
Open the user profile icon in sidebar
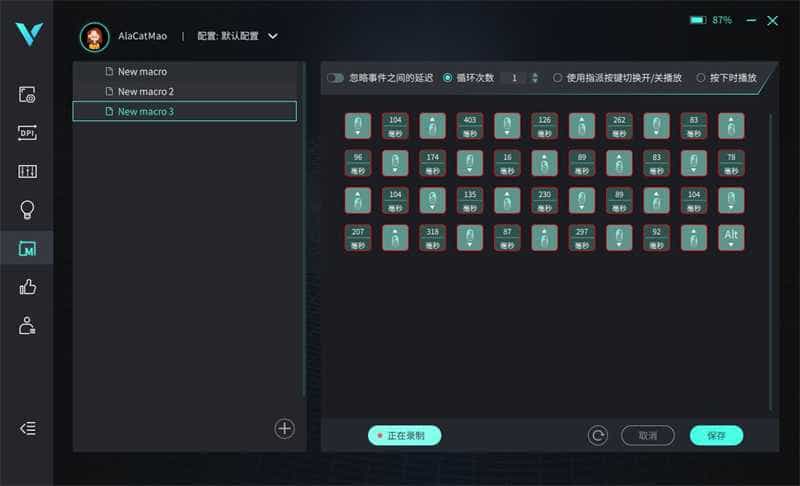pyautogui.click(x=28, y=325)
